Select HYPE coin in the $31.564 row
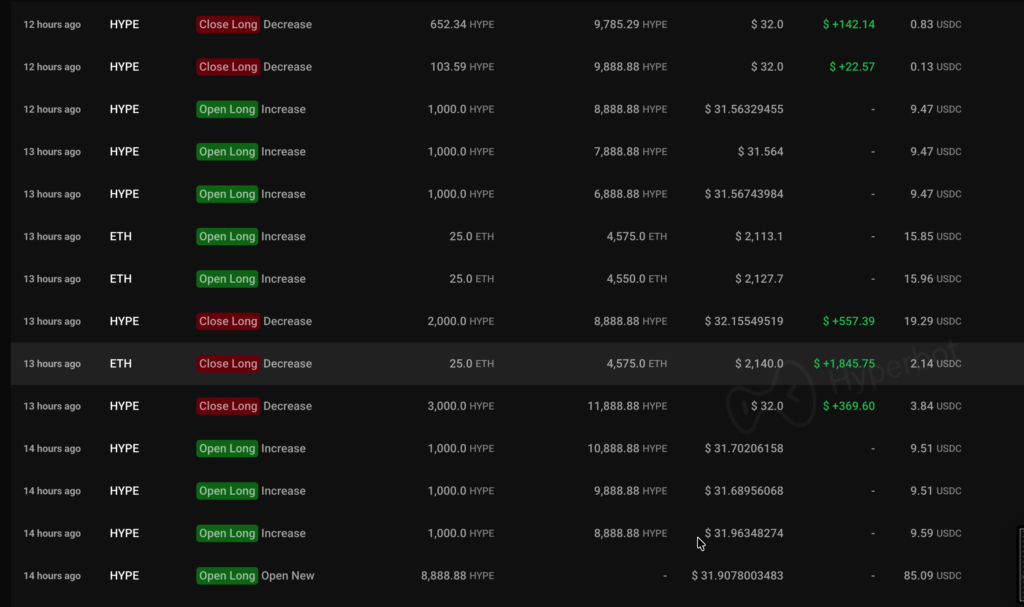Image resolution: width=1024 pixels, height=607 pixels. click(x=124, y=152)
